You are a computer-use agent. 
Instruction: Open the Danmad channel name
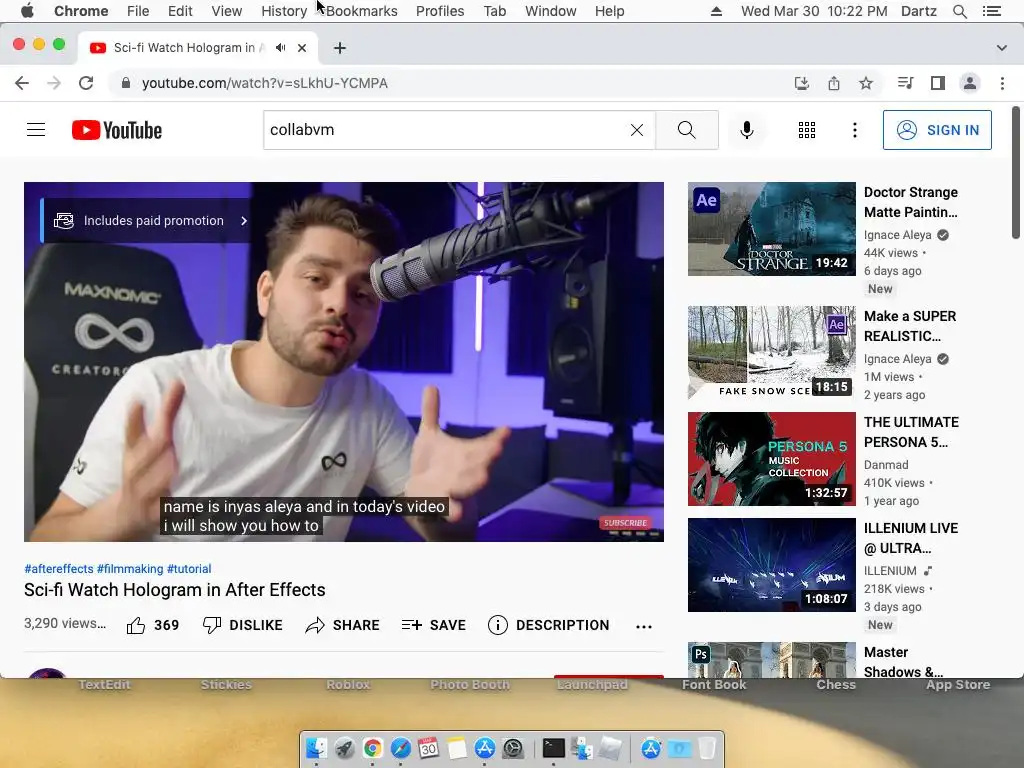886,465
